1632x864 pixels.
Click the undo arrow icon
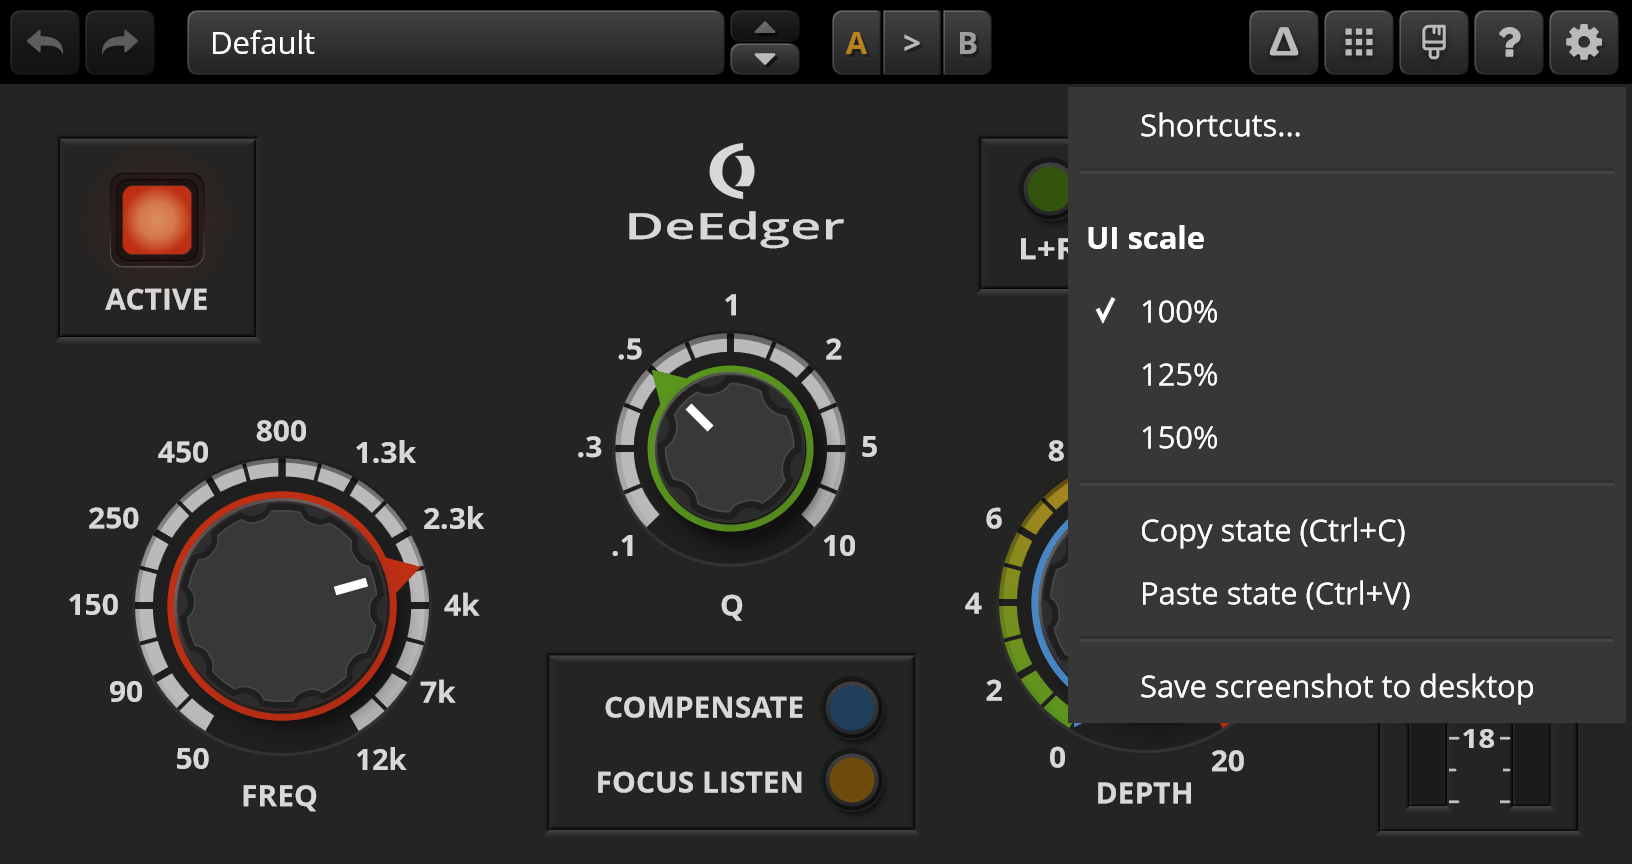tap(45, 43)
